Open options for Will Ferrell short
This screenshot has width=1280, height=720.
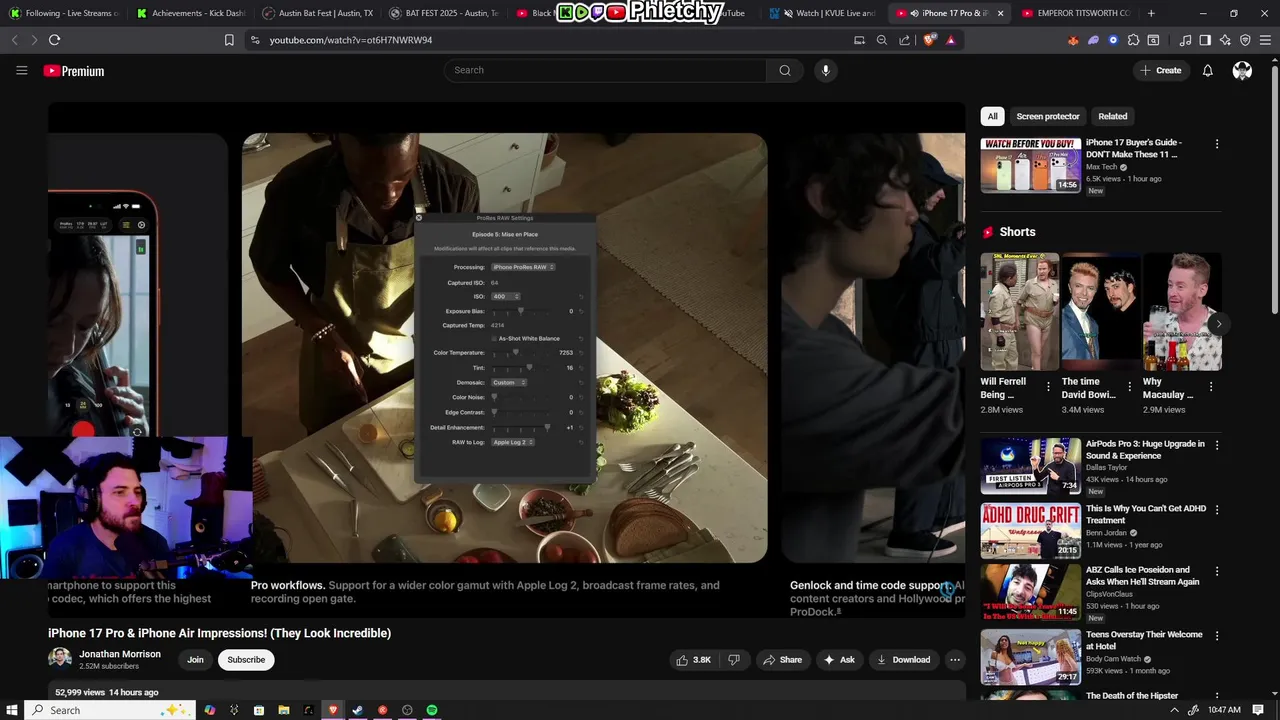[x=1049, y=386]
